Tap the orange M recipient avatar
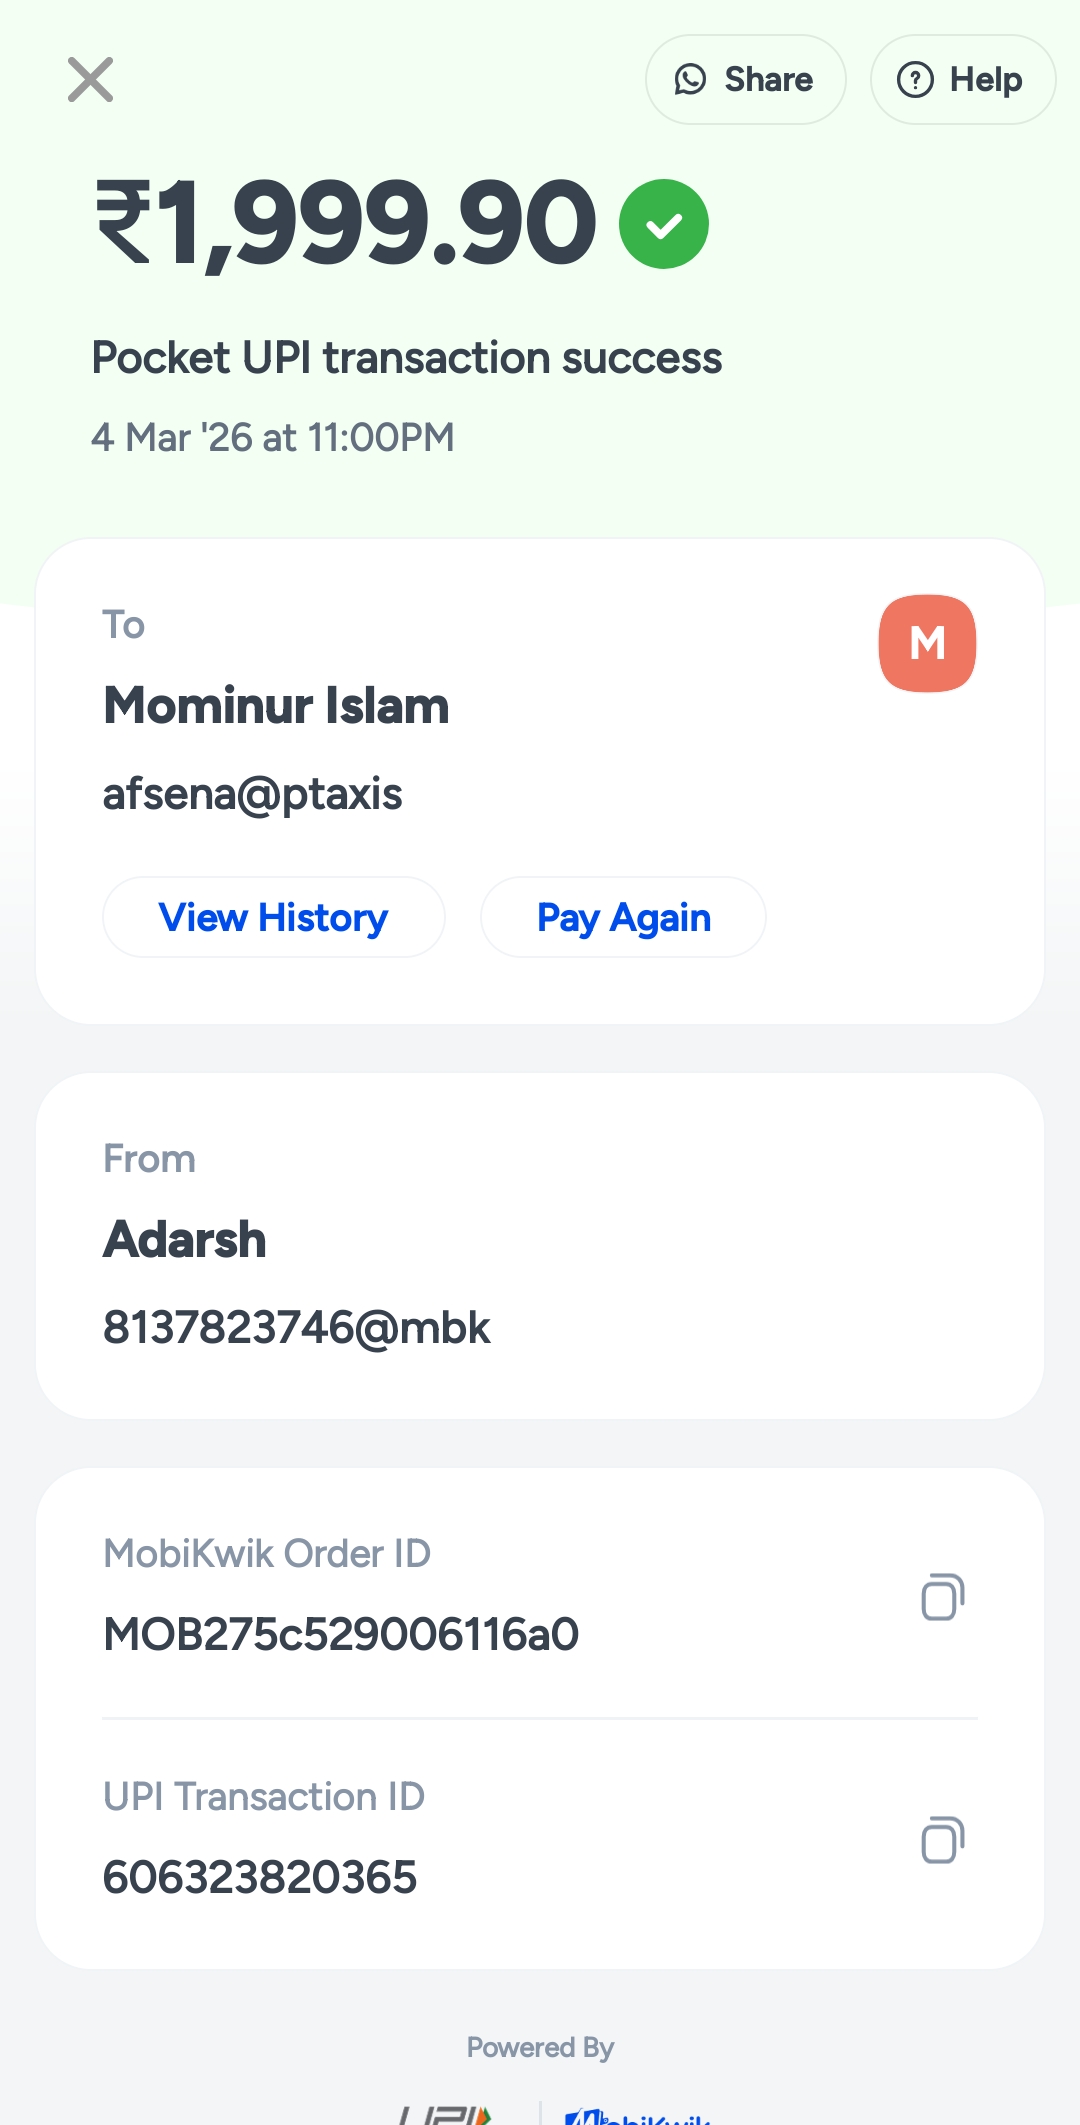The height and width of the screenshot is (2125, 1080). point(927,643)
